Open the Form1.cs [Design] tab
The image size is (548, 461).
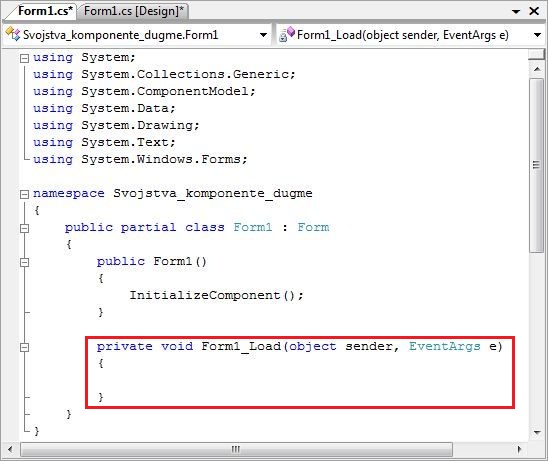pos(134,11)
